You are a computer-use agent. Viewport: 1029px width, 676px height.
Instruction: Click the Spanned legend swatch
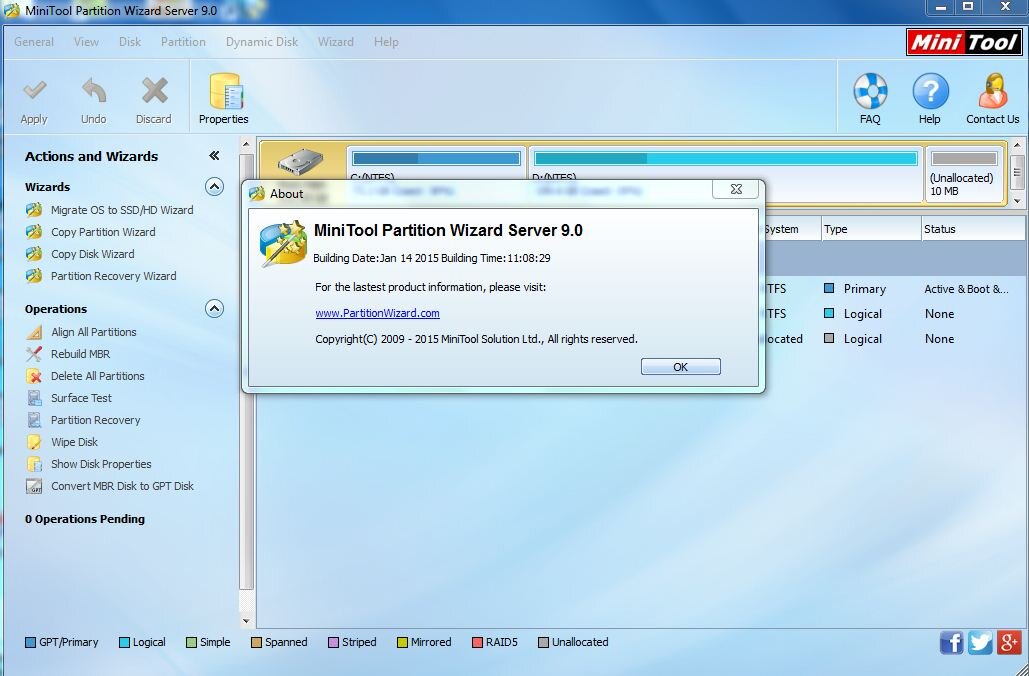[x=257, y=643]
